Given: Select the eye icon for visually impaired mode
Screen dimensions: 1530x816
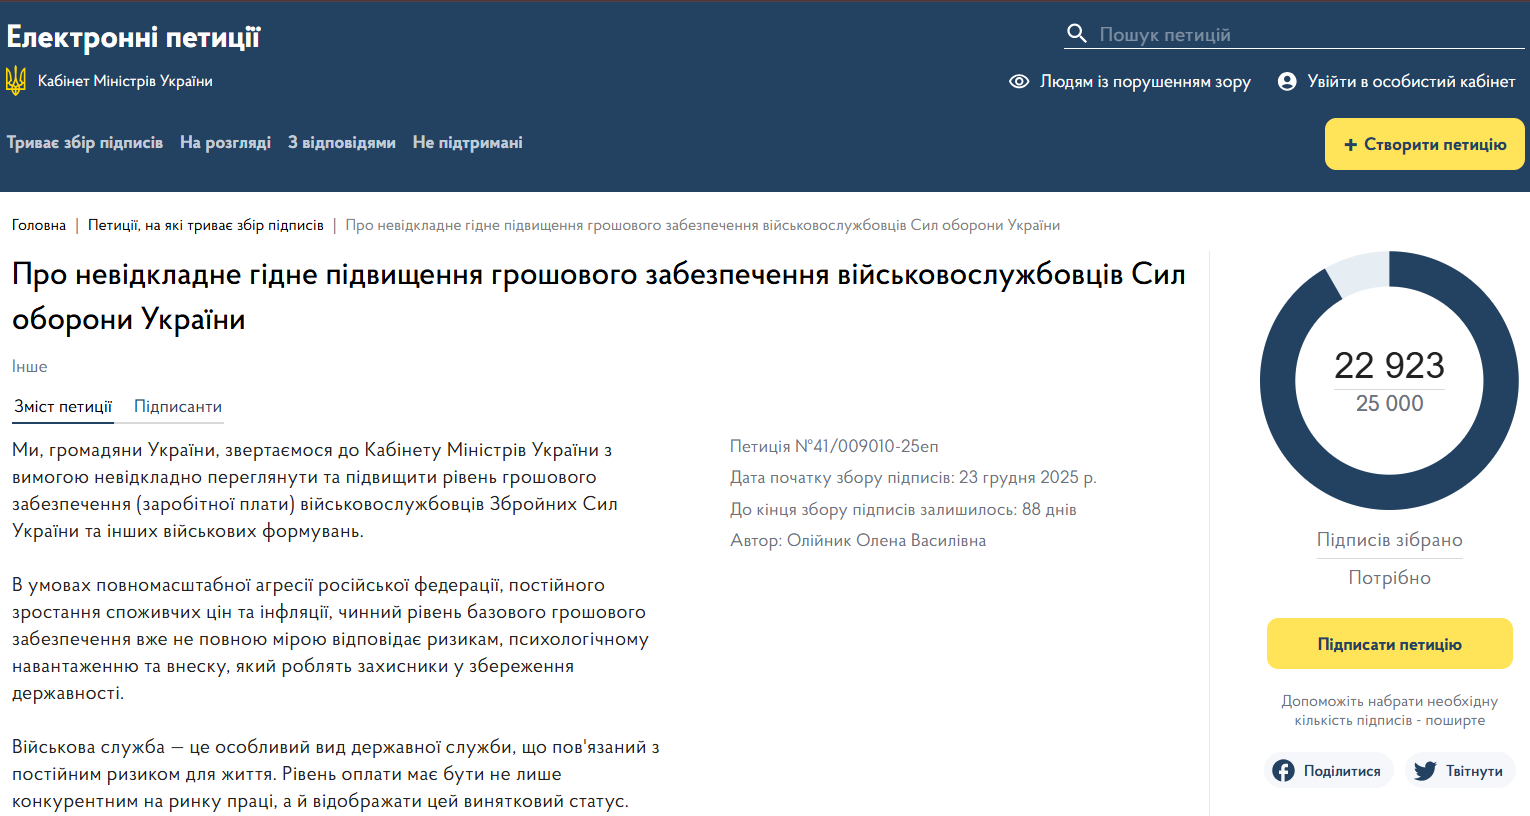Looking at the screenshot, I should 1018,82.
